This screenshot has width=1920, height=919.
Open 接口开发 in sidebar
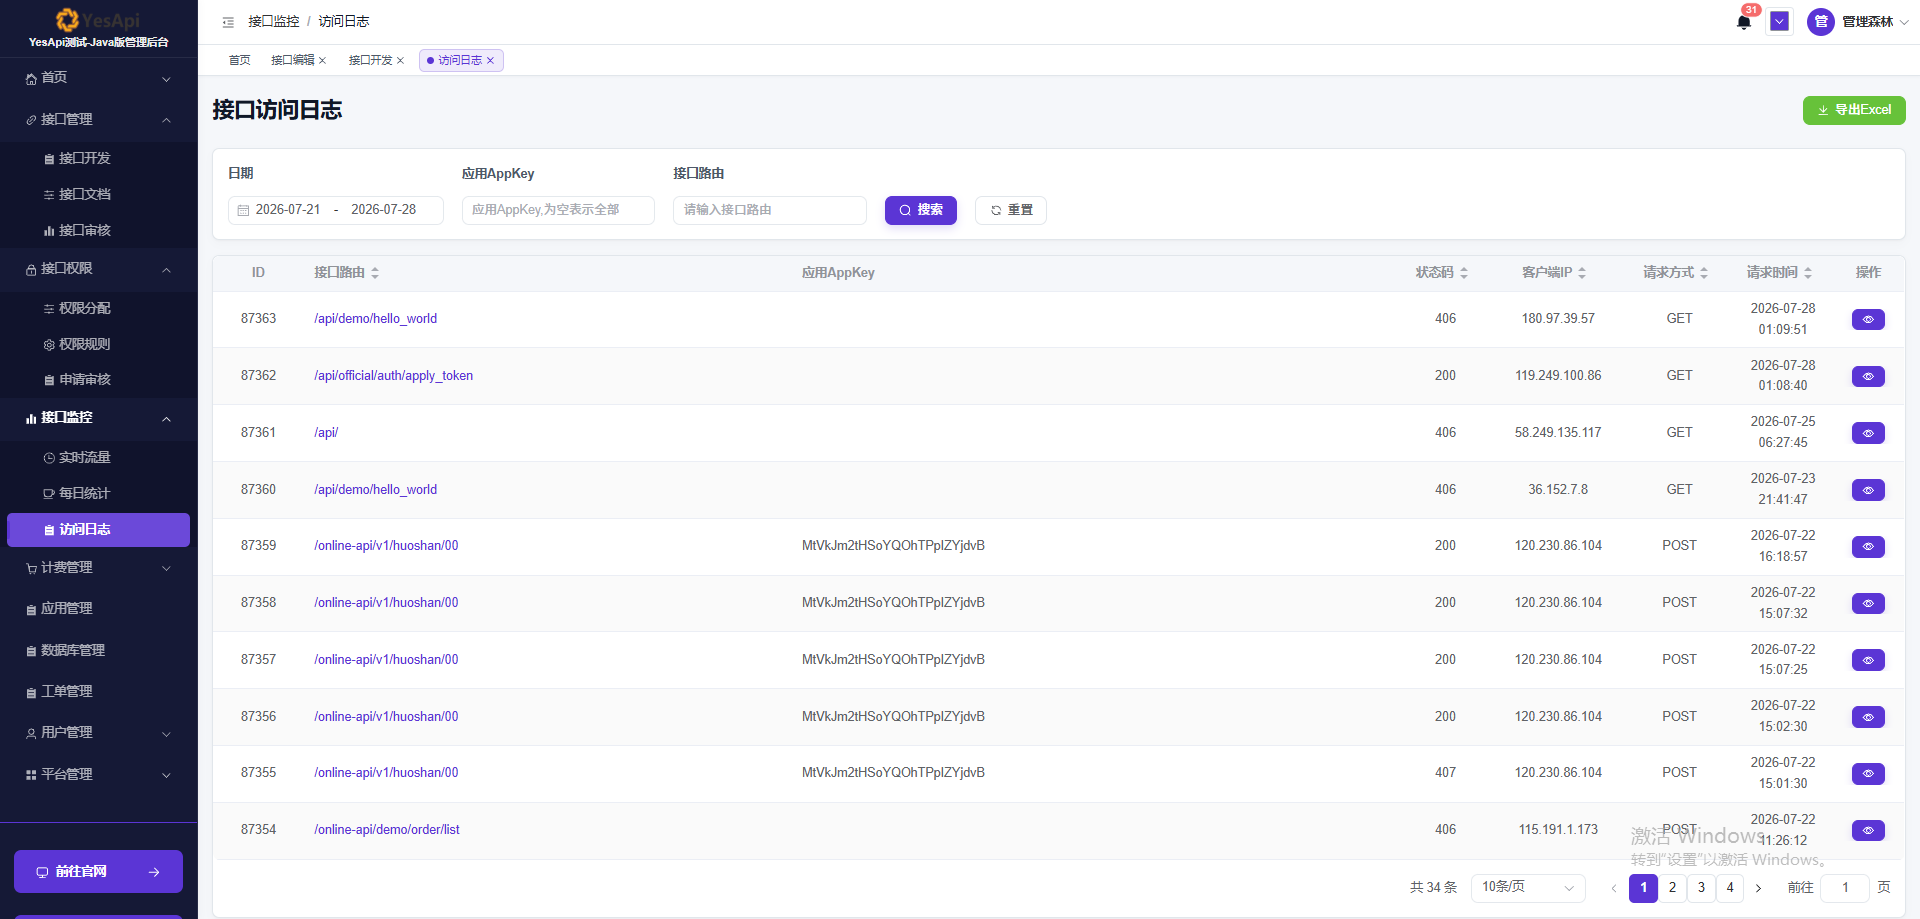(98, 159)
